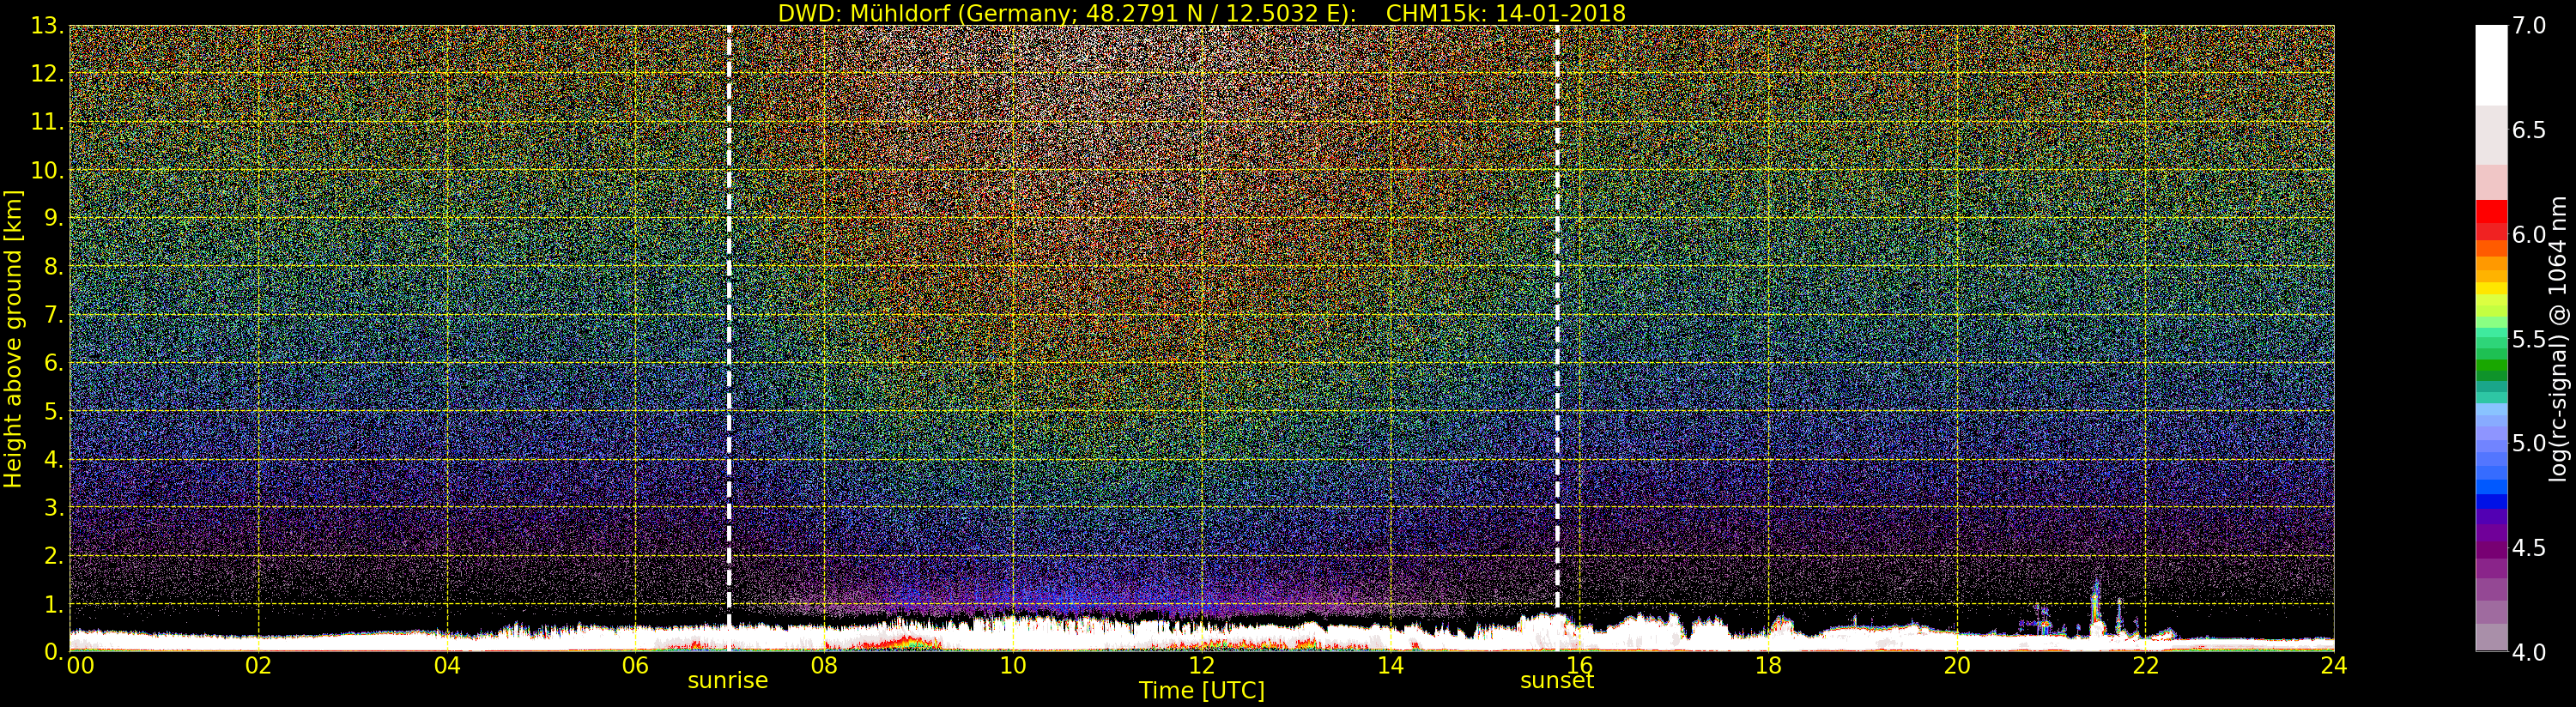This screenshot has height=707, width=2576.
Task: Click the colorbar value '4.5'
Action: click(x=2529, y=548)
